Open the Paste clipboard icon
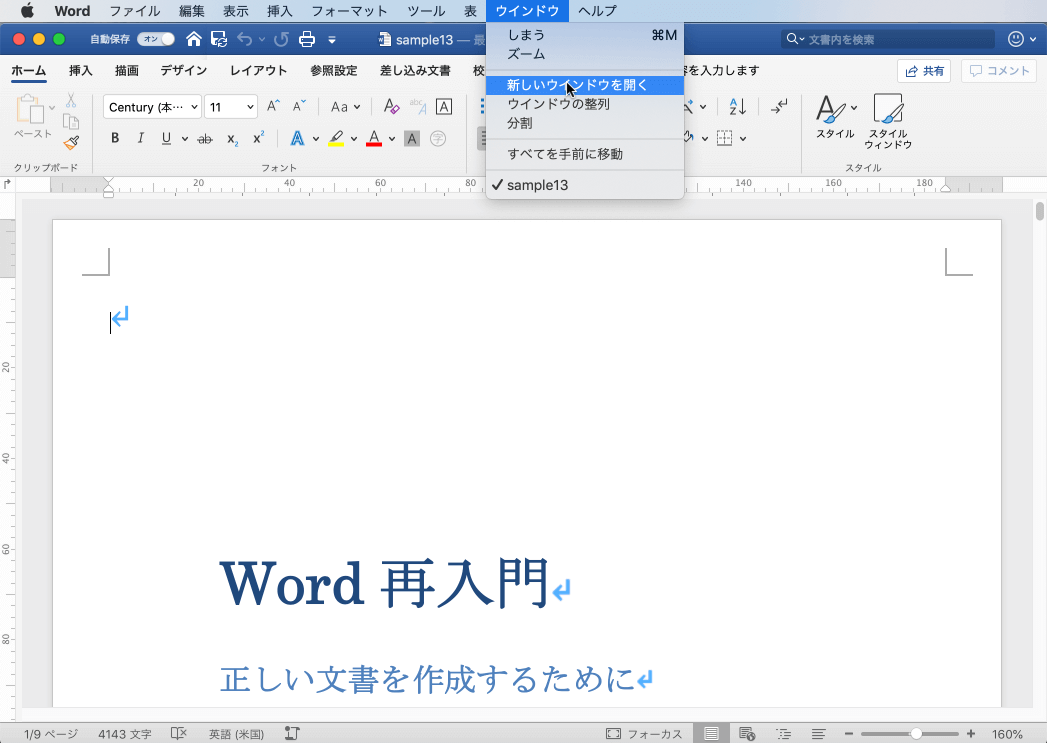 (x=30, y=109)
